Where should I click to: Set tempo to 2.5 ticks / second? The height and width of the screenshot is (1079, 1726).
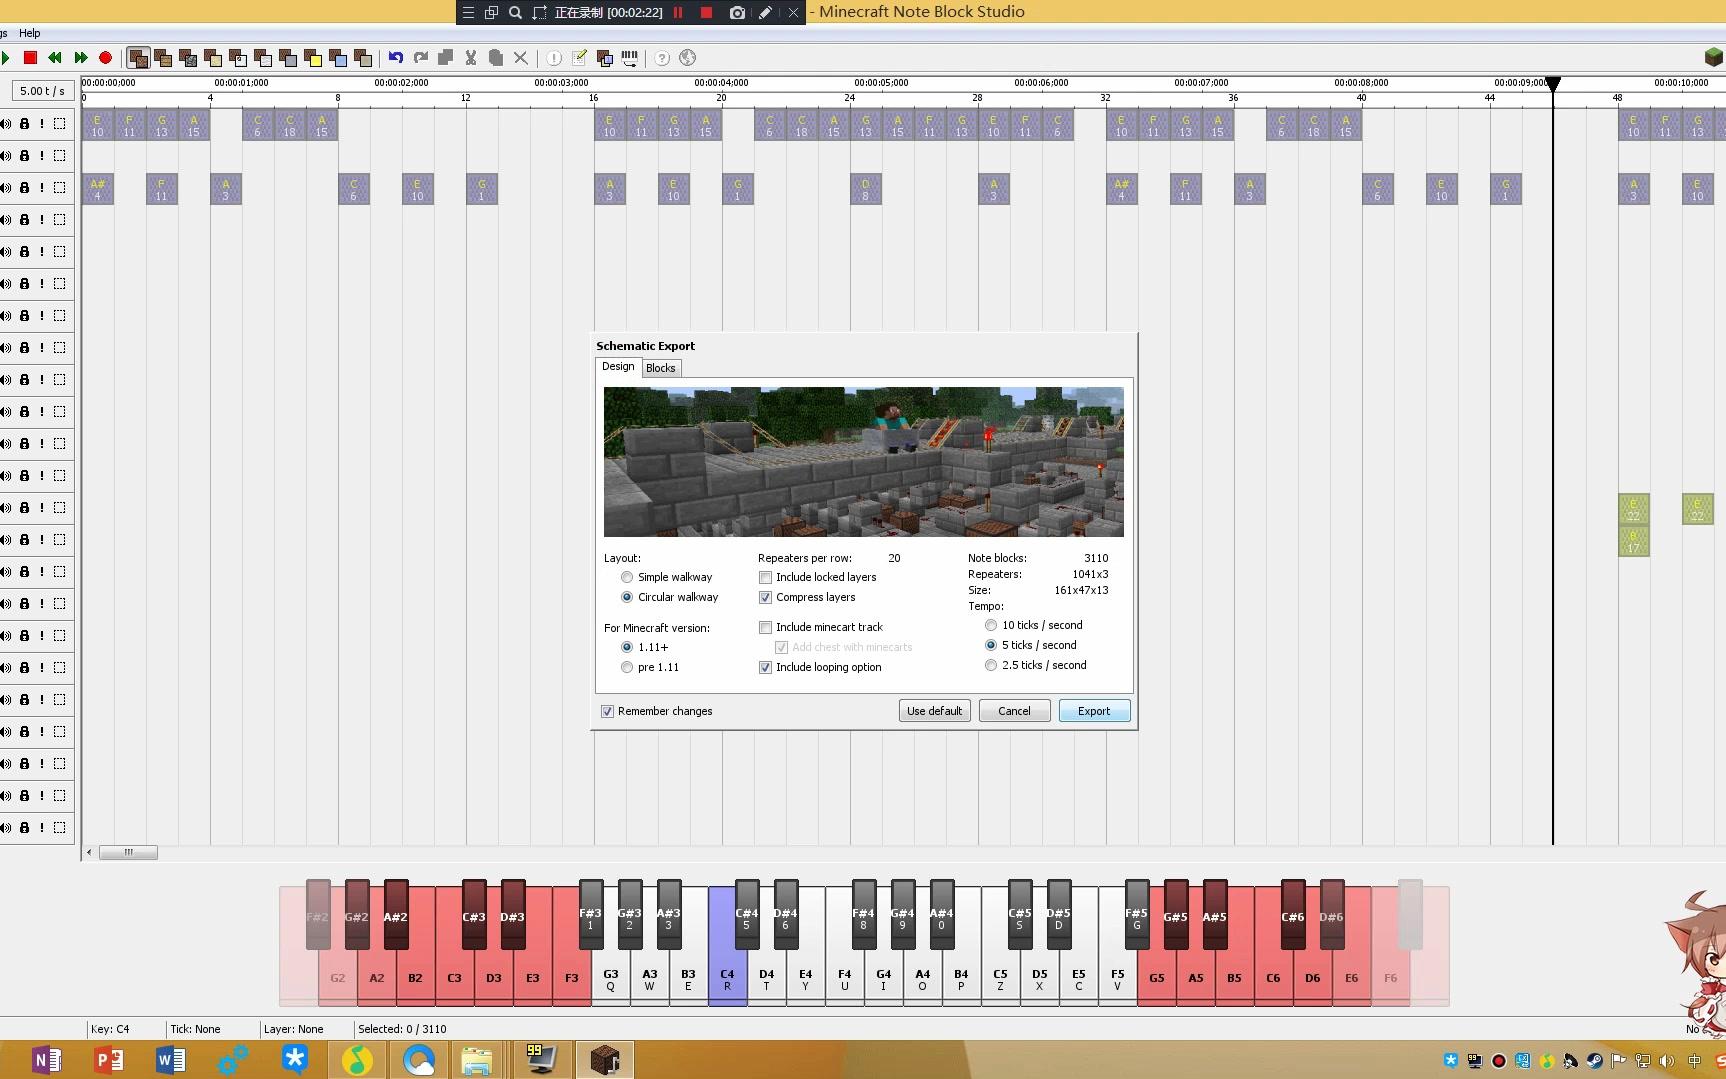[991, 665]
